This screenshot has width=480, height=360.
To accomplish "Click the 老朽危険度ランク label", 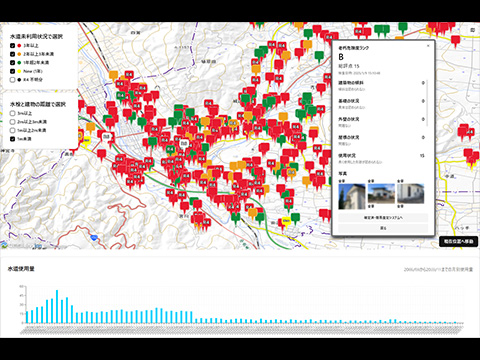I will (354, 48).
